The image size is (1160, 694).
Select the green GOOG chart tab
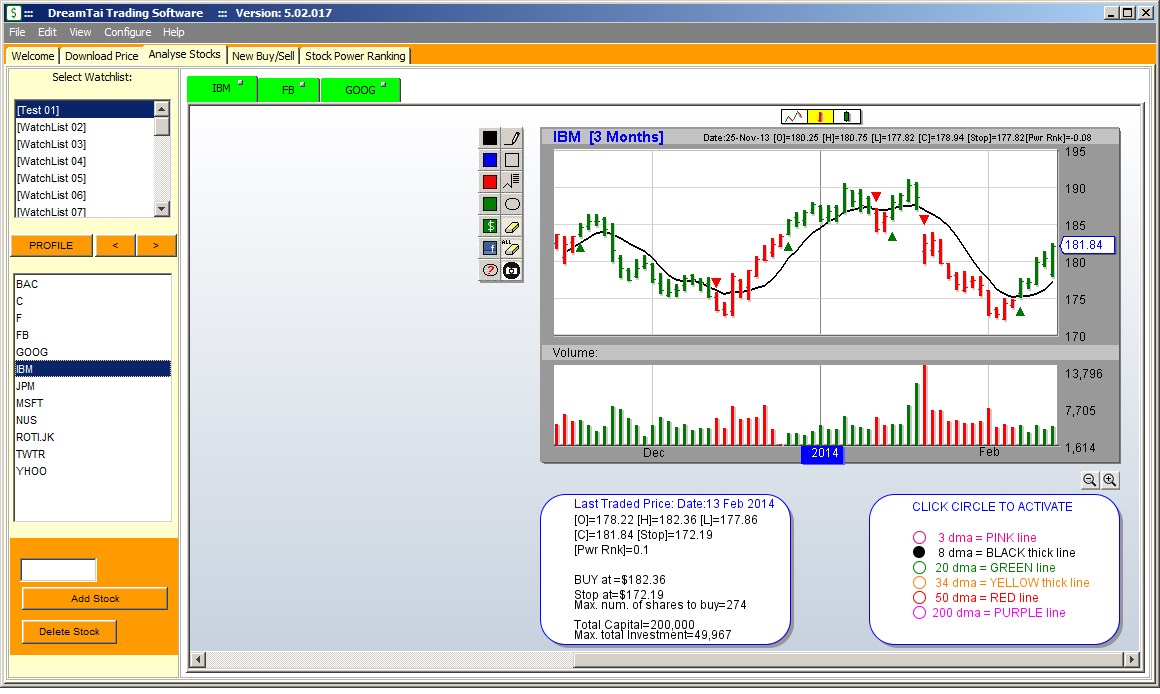coord(360,90)
